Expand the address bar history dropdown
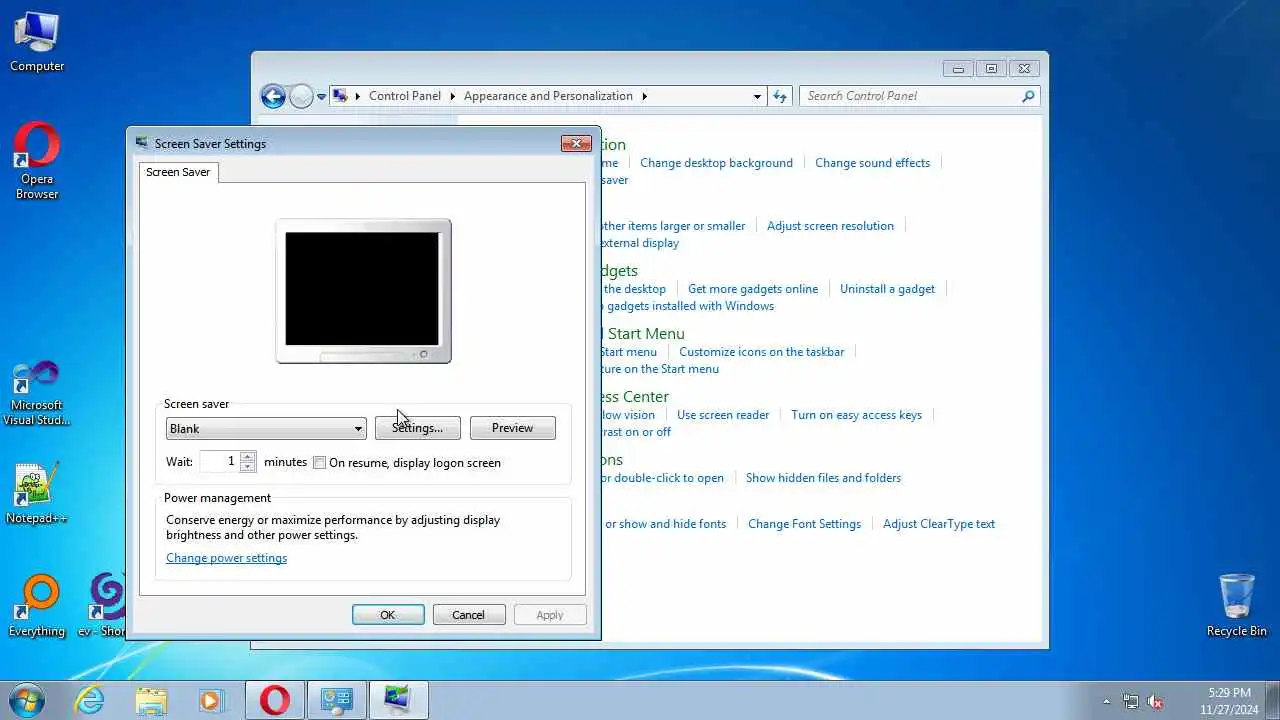The width and height of the screenshot is (1280, 720). [x=757, y=96]
